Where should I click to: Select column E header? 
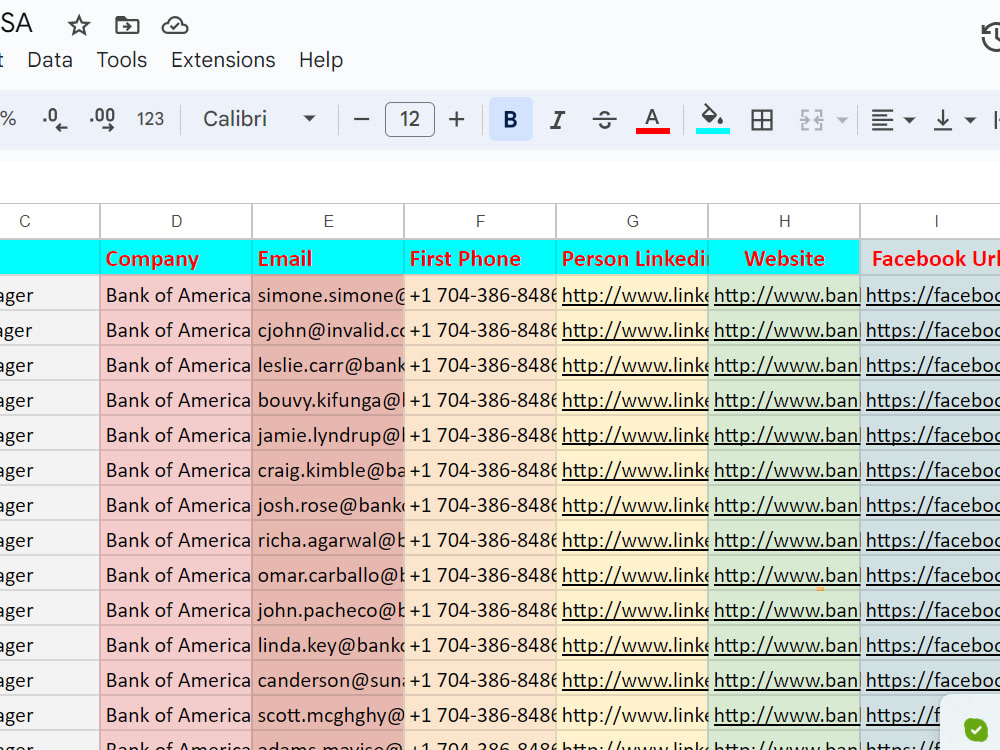(x=328, y=221)
